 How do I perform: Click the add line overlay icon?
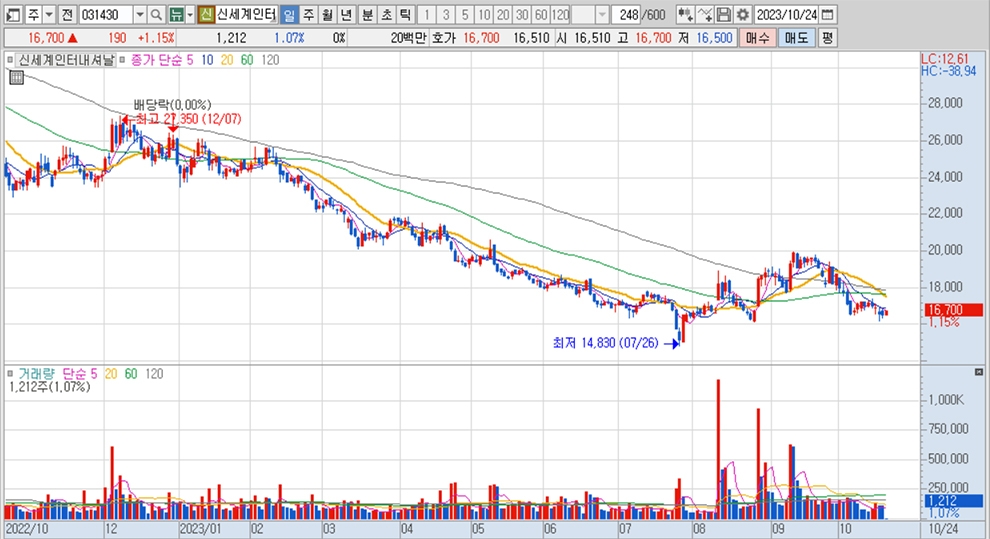point(705,15)
